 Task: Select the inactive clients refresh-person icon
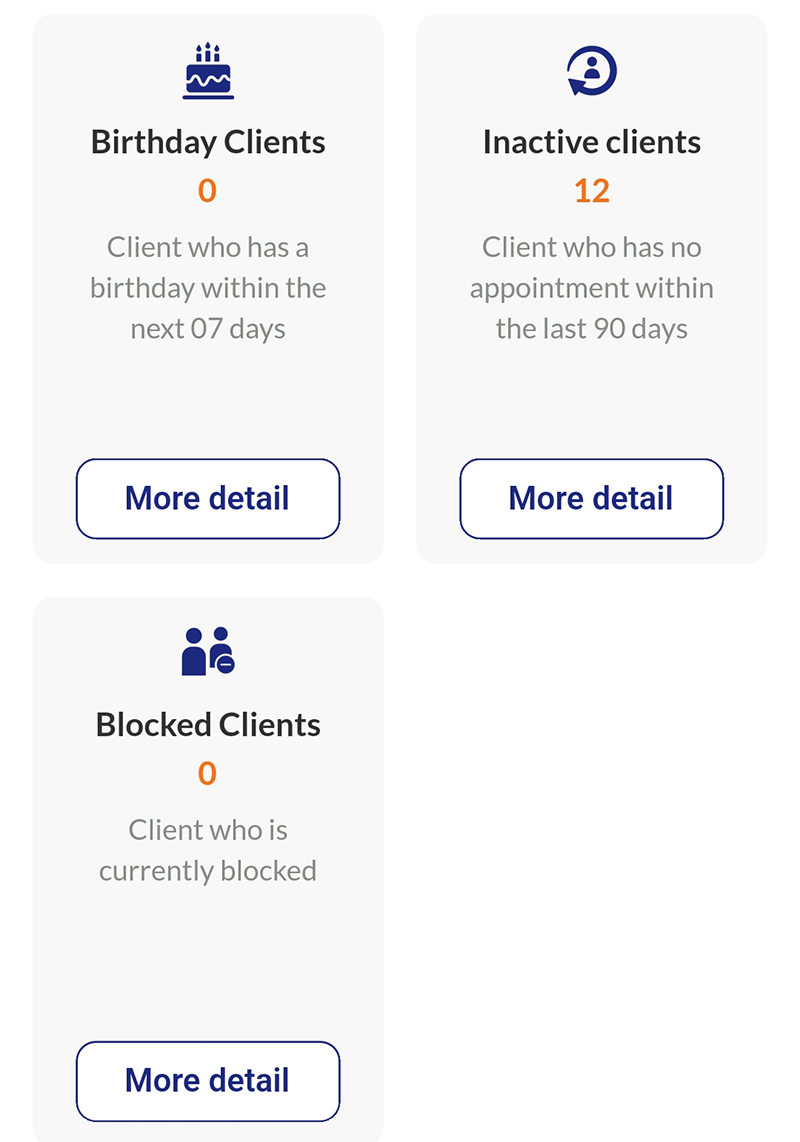tap(591, 70)
